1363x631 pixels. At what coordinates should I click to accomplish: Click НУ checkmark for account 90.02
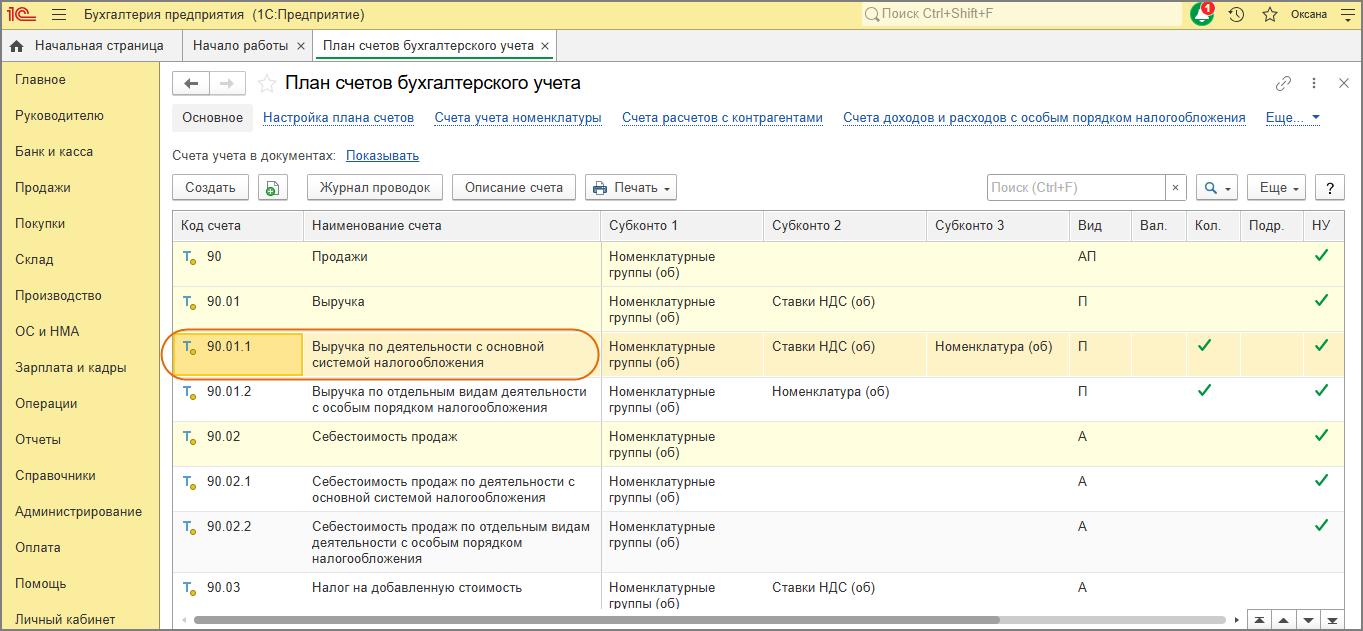pos(1321,436)
